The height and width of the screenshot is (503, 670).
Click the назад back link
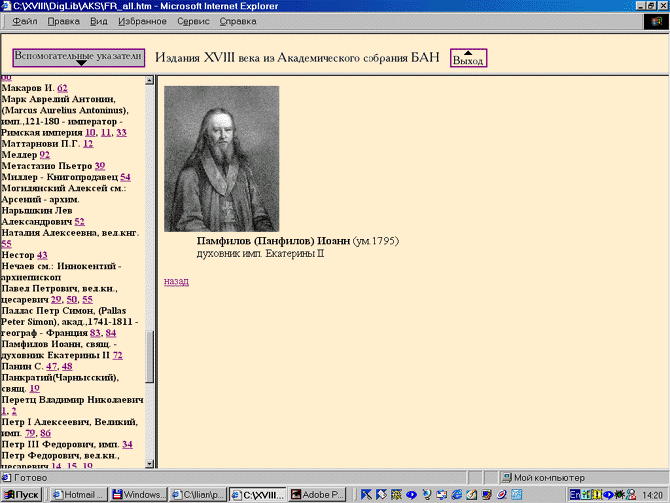click(176, 281)
